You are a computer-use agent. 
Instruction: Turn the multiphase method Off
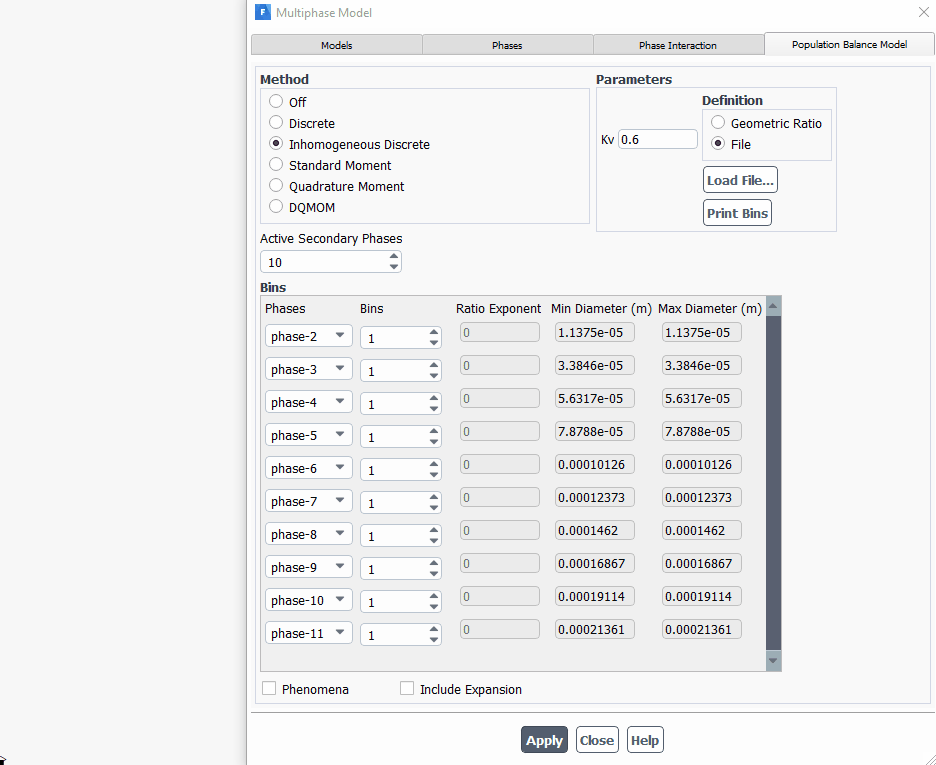(x=275, y=101)
